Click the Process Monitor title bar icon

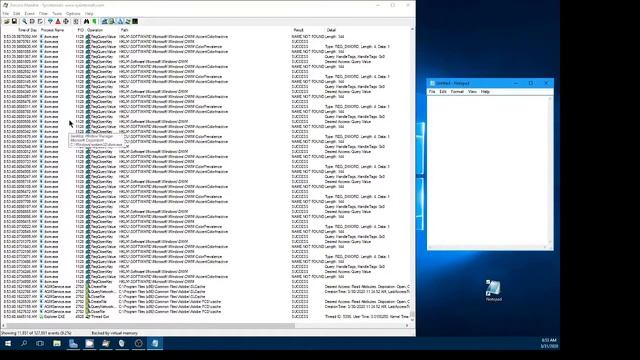click(5, 5)
